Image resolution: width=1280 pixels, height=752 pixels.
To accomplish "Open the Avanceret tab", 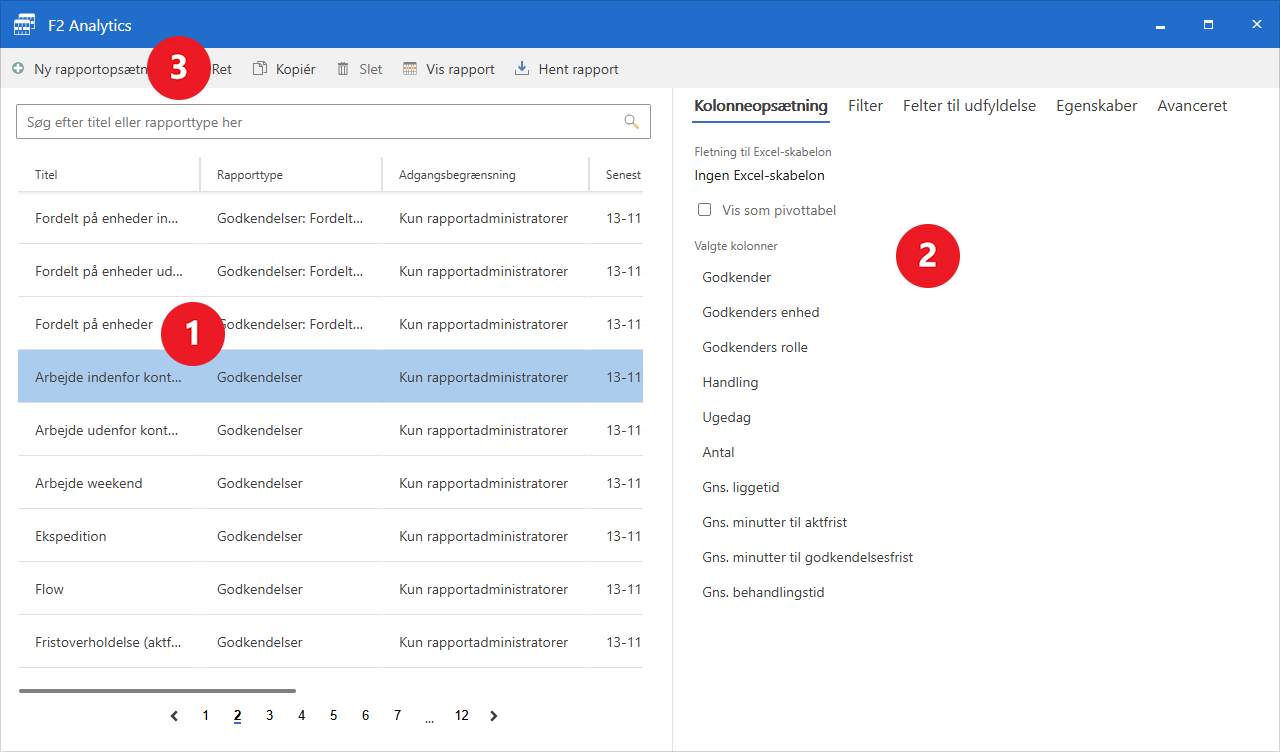I will tap(1192, 106).
